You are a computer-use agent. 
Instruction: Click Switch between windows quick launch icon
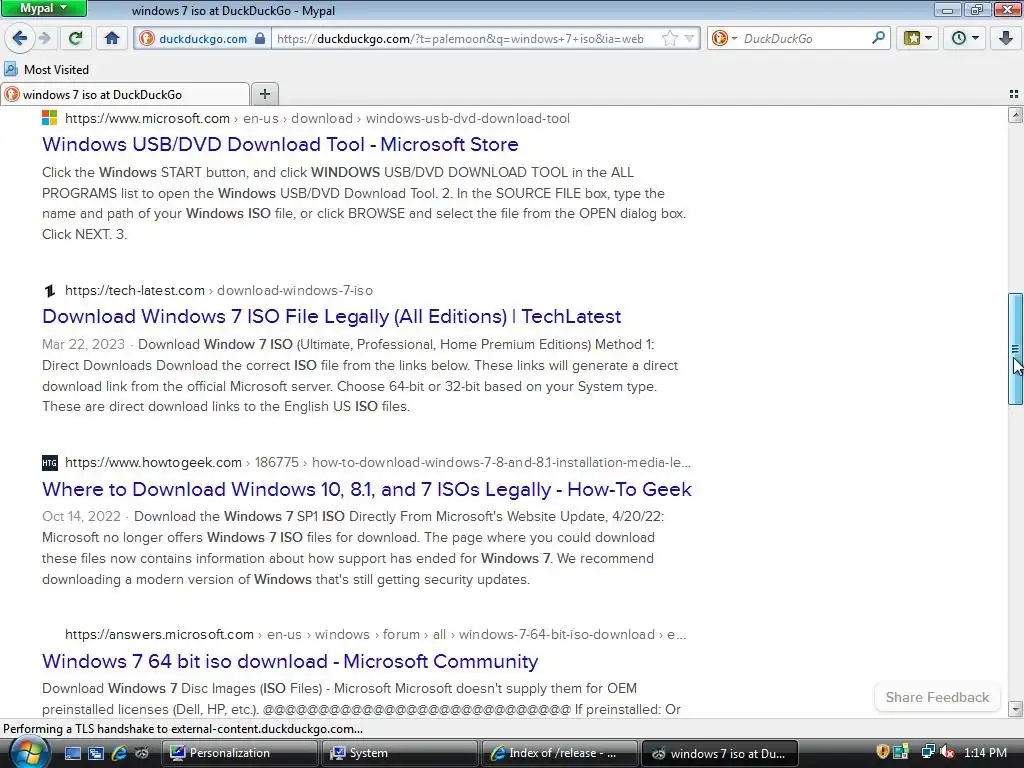tap(96, 753)
